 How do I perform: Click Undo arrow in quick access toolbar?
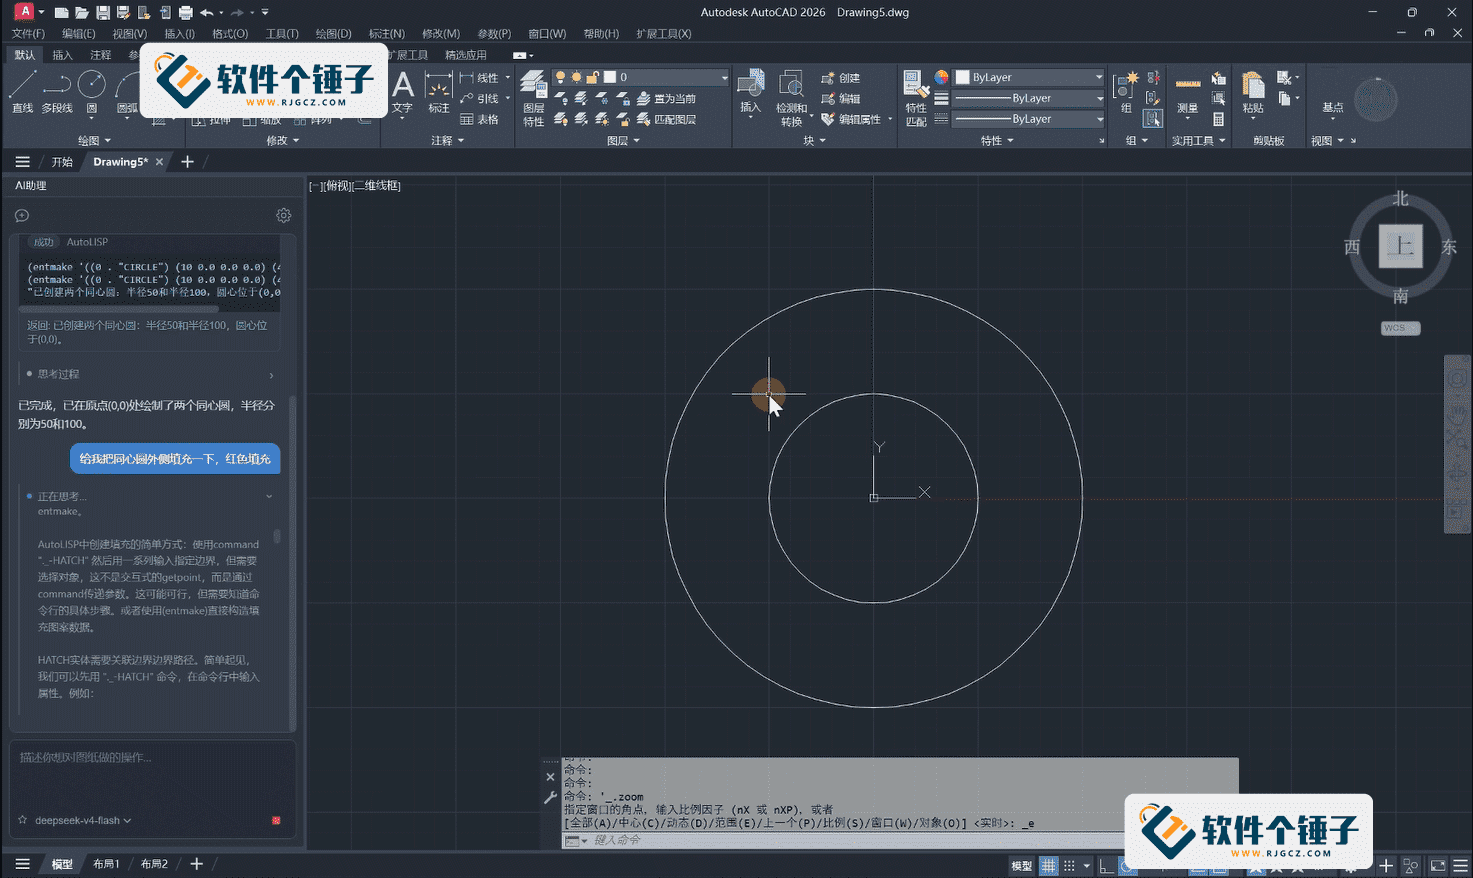click(206, 13)
